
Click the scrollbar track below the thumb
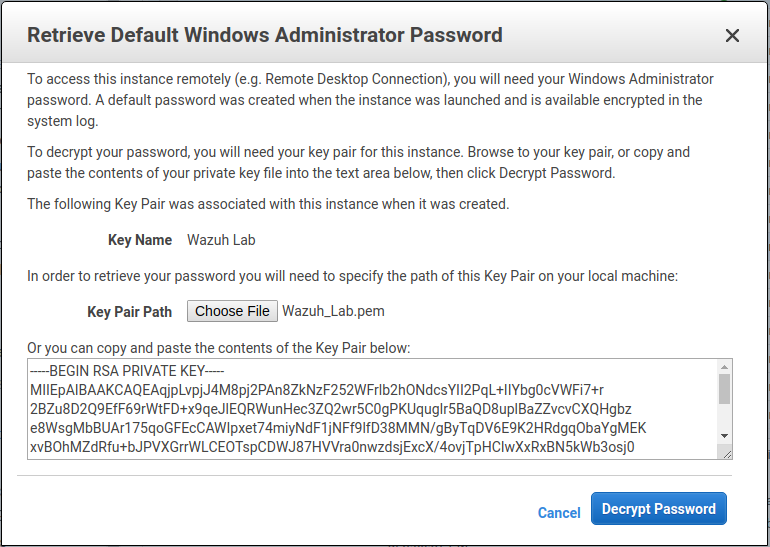point(724,417)
